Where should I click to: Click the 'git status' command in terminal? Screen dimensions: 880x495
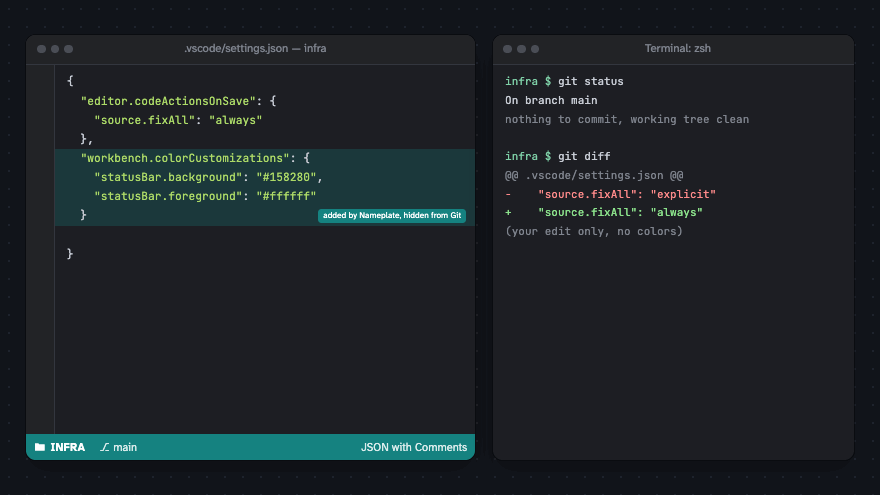point(590,81)
